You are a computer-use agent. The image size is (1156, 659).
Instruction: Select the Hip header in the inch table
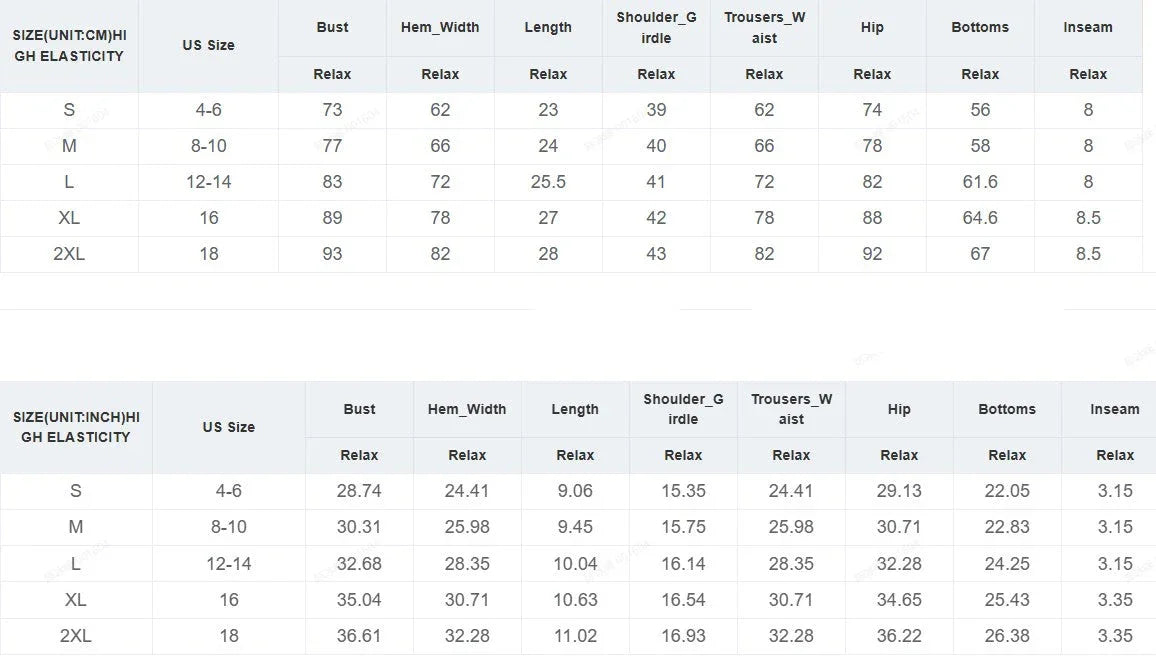tap(899, 409)
